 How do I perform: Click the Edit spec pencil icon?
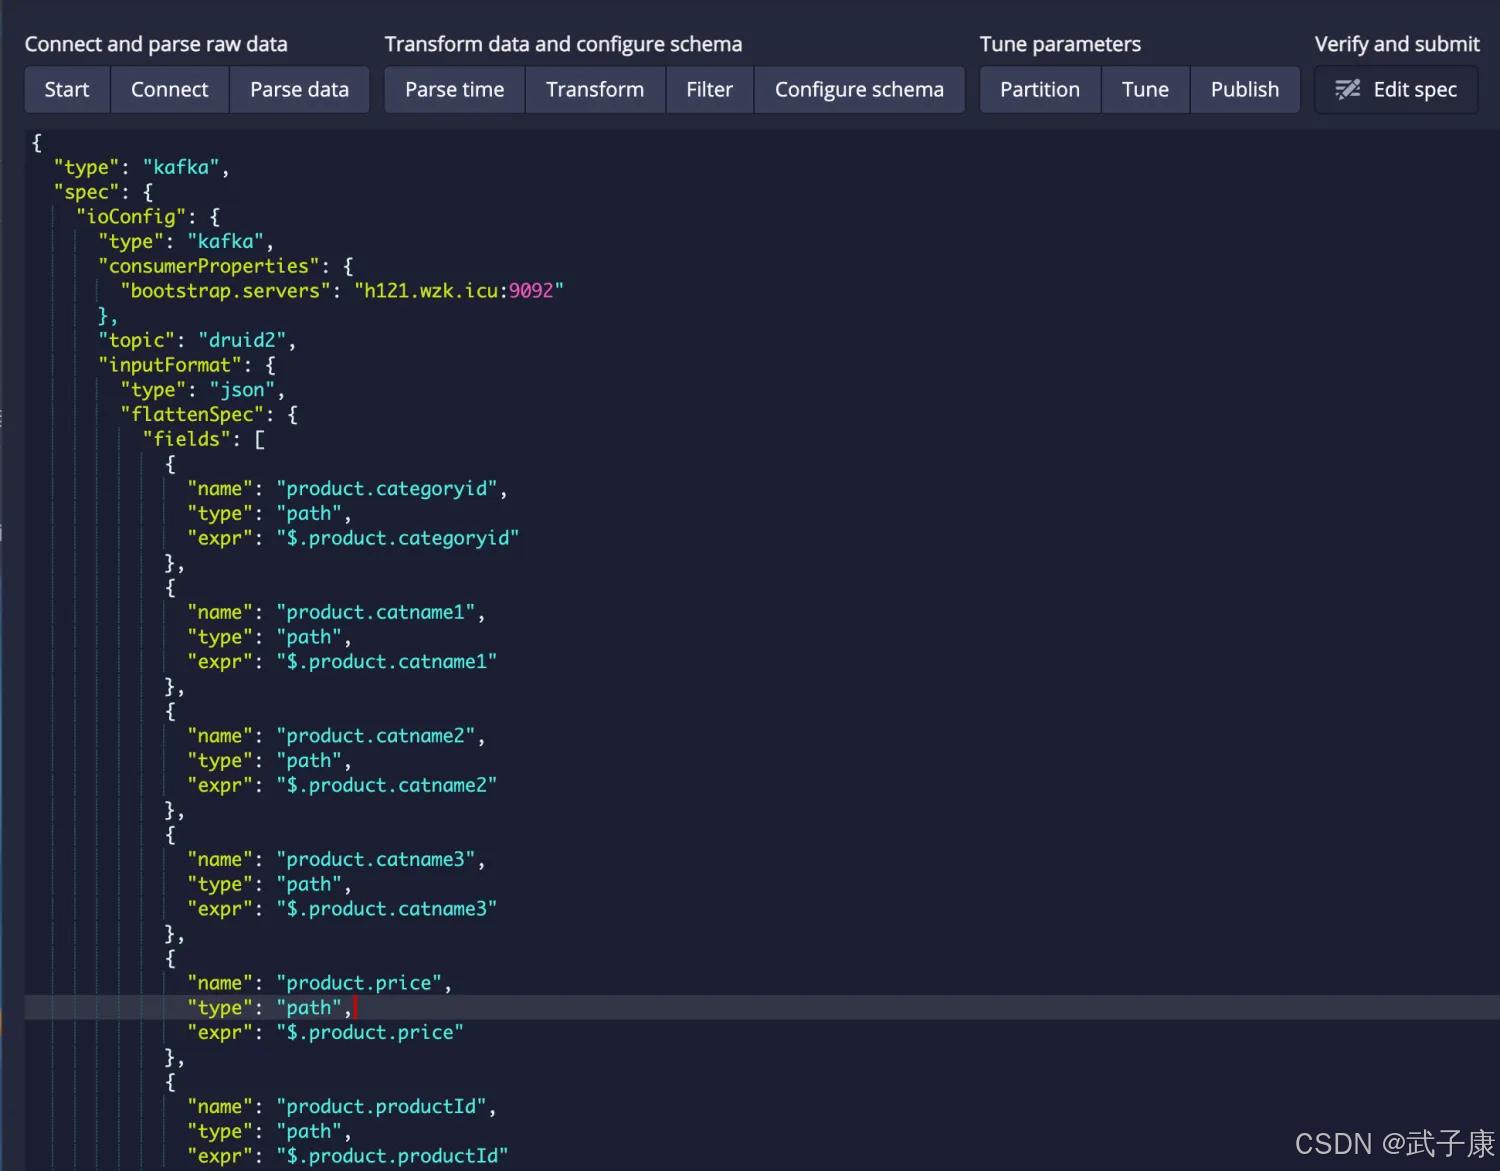[x=1347, y=90]
